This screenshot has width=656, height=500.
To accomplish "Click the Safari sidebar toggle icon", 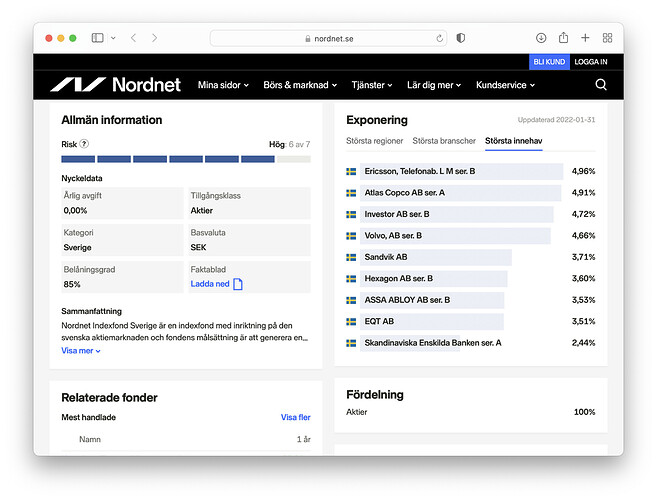I will click(x=97, y=38).
